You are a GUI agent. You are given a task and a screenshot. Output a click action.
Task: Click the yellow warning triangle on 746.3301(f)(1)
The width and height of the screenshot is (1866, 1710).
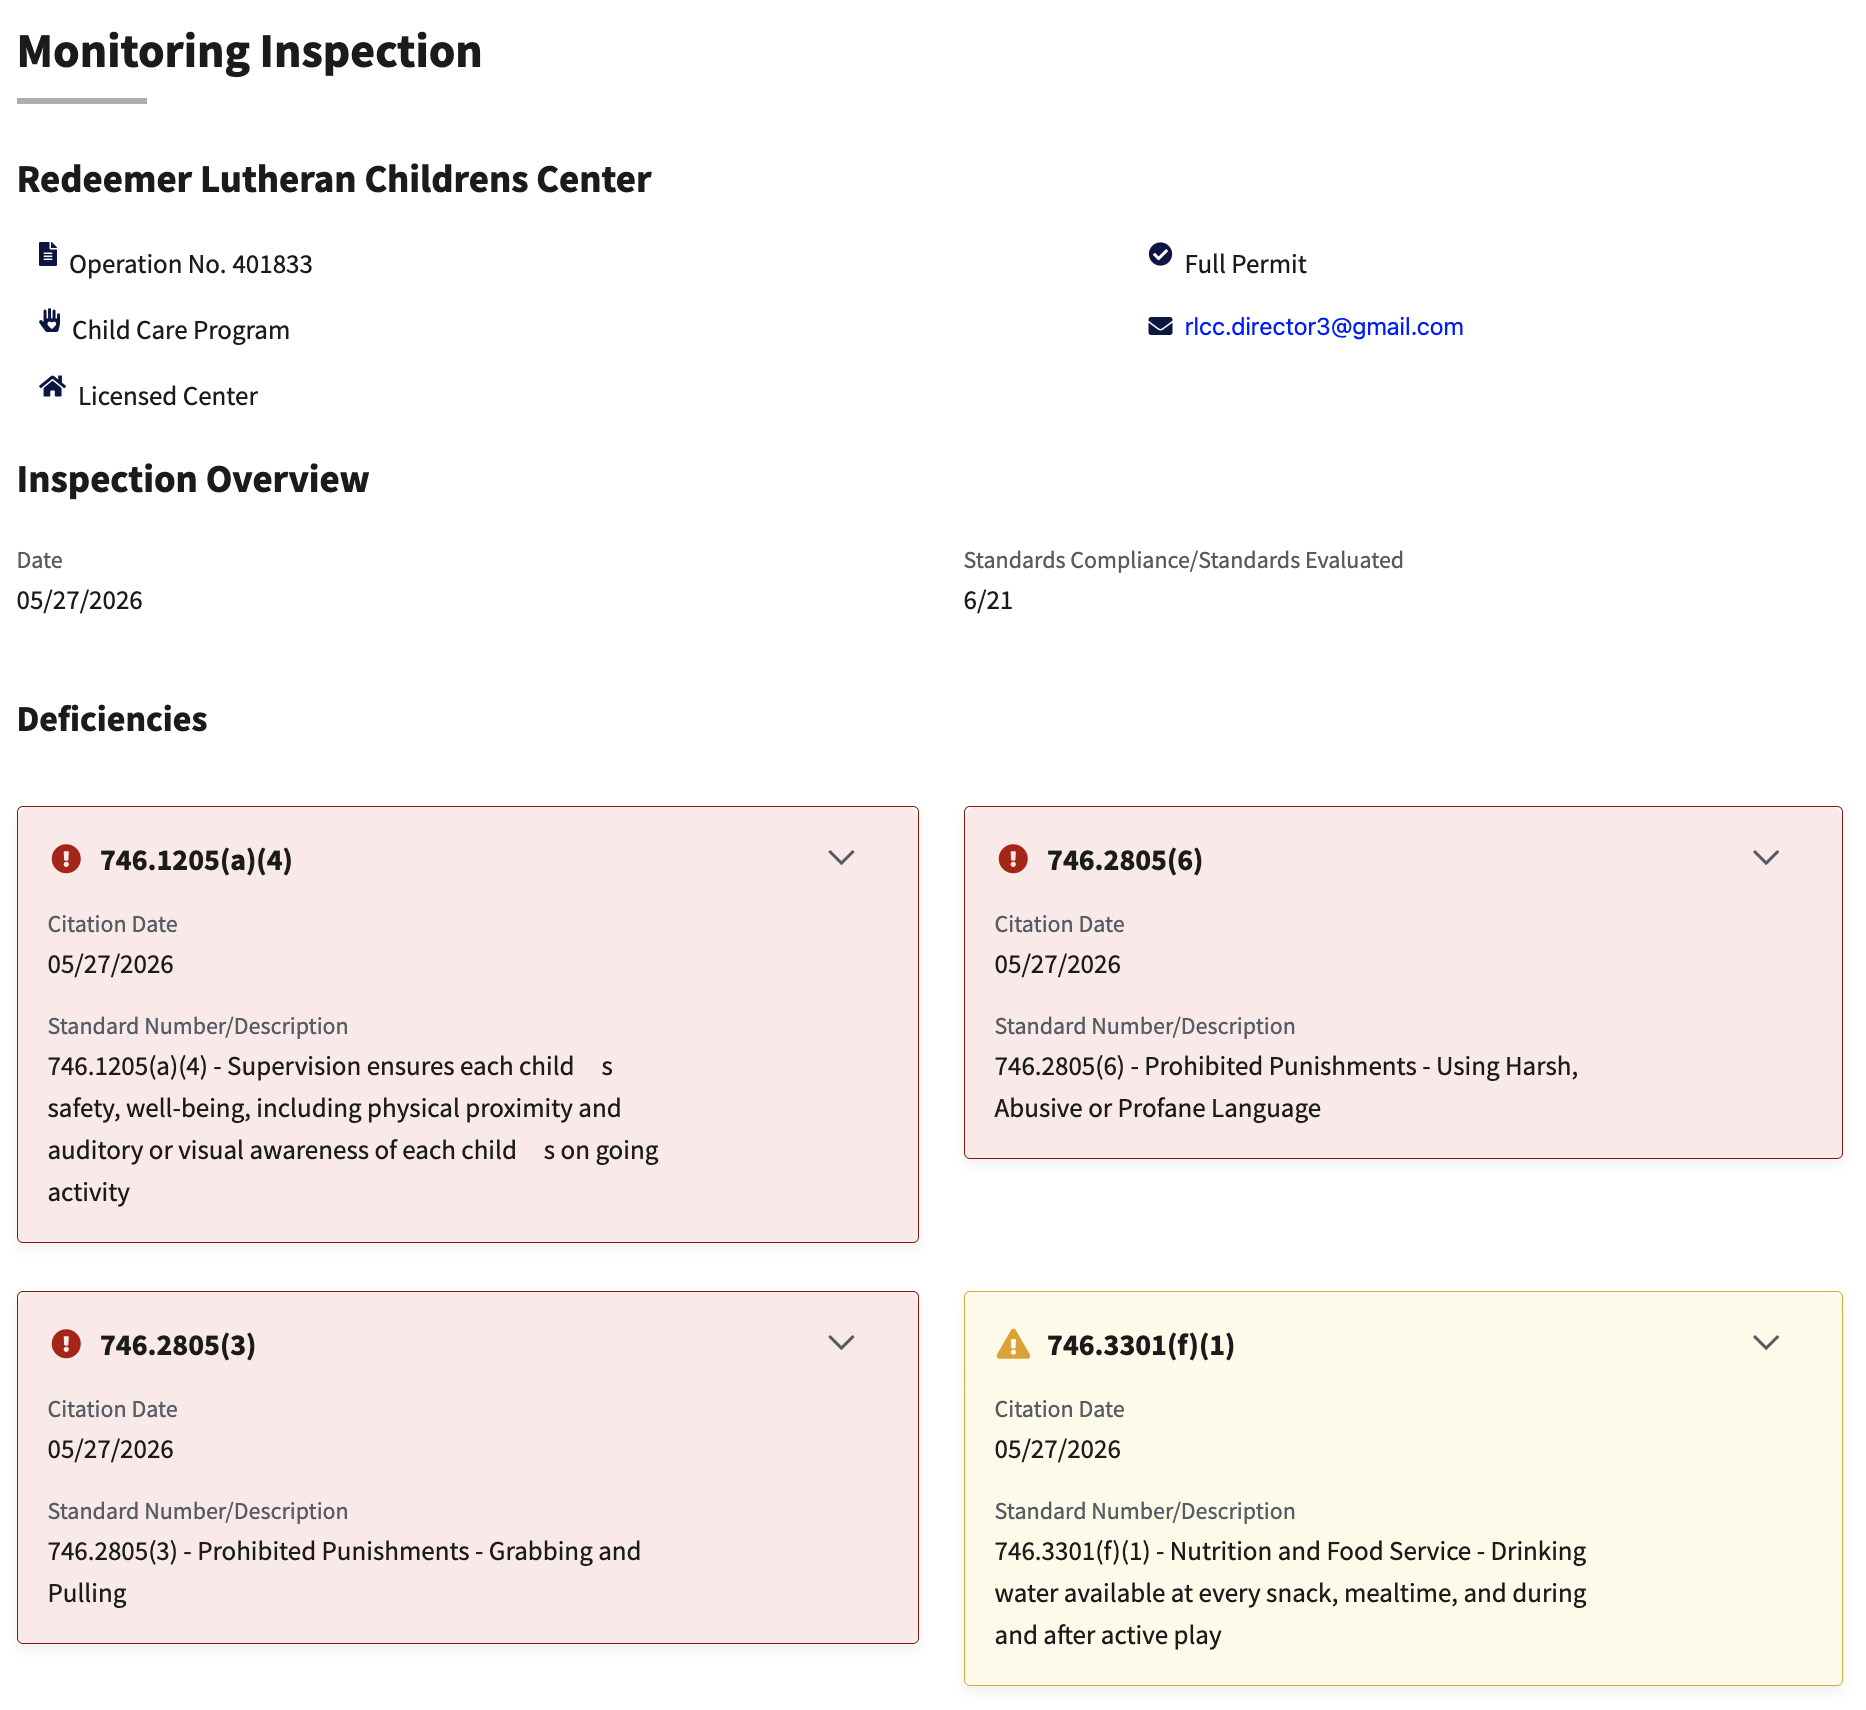[x=1013, y=1343]
